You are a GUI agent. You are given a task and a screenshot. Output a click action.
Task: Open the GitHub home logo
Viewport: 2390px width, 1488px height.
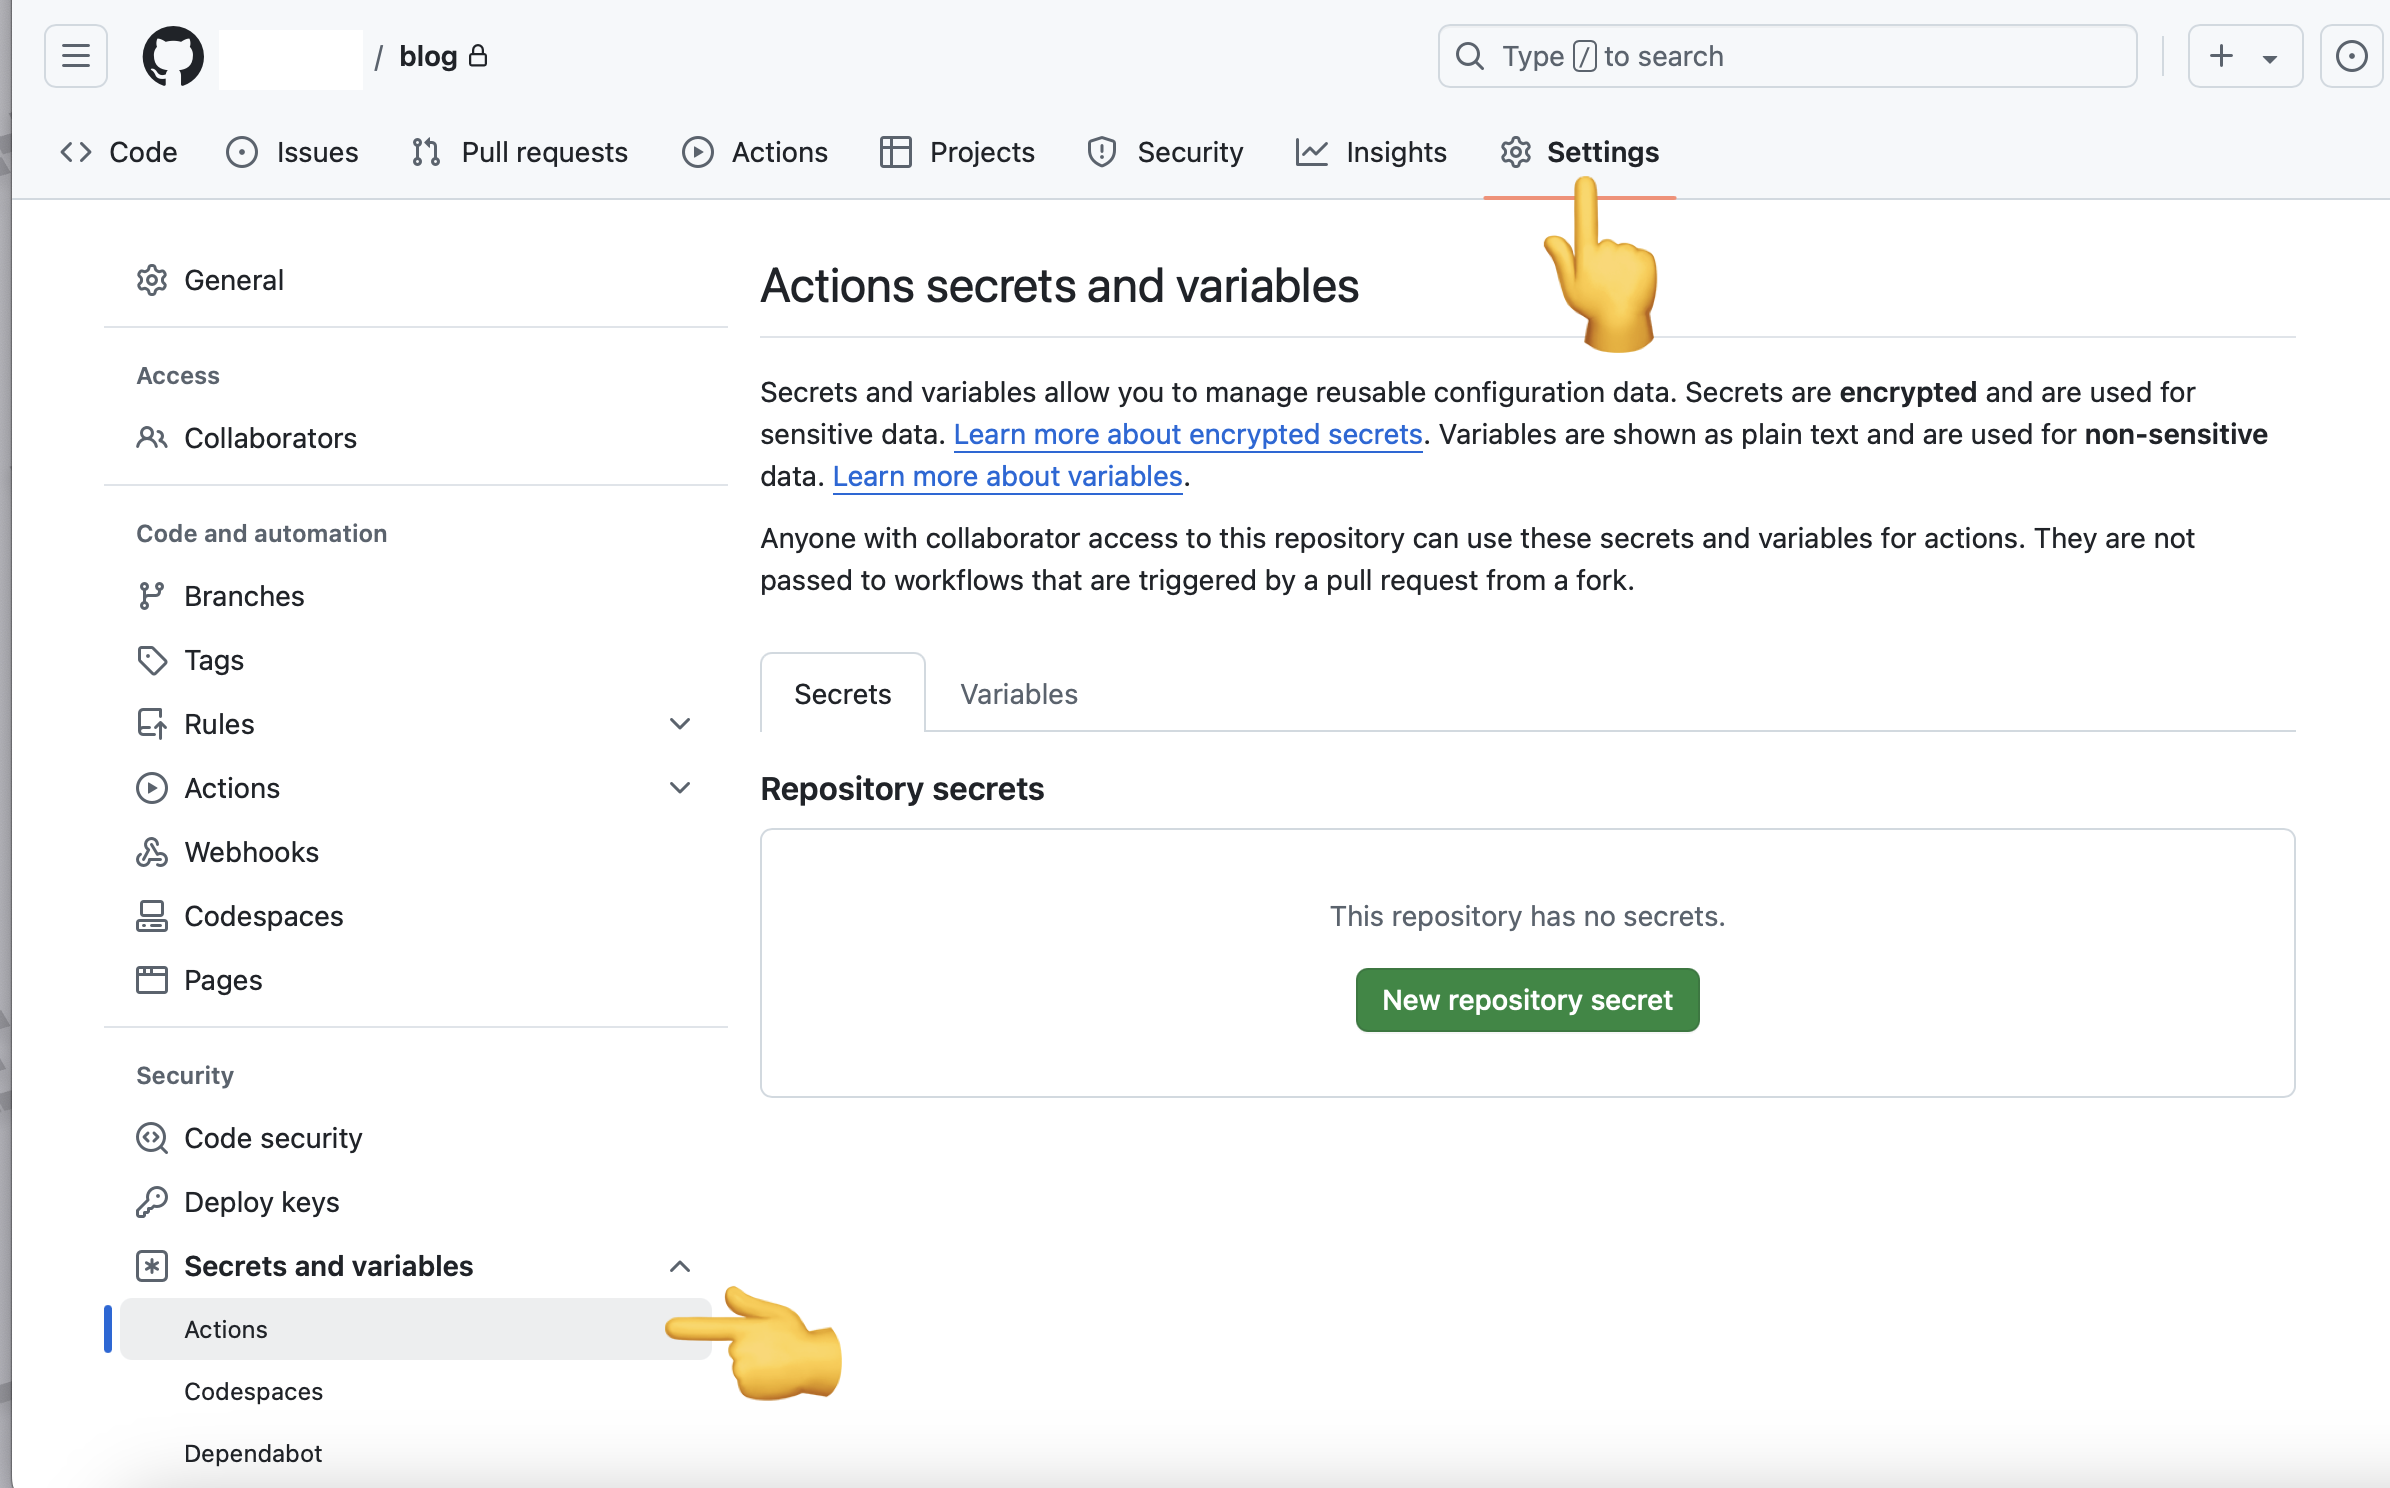(173, 56)
